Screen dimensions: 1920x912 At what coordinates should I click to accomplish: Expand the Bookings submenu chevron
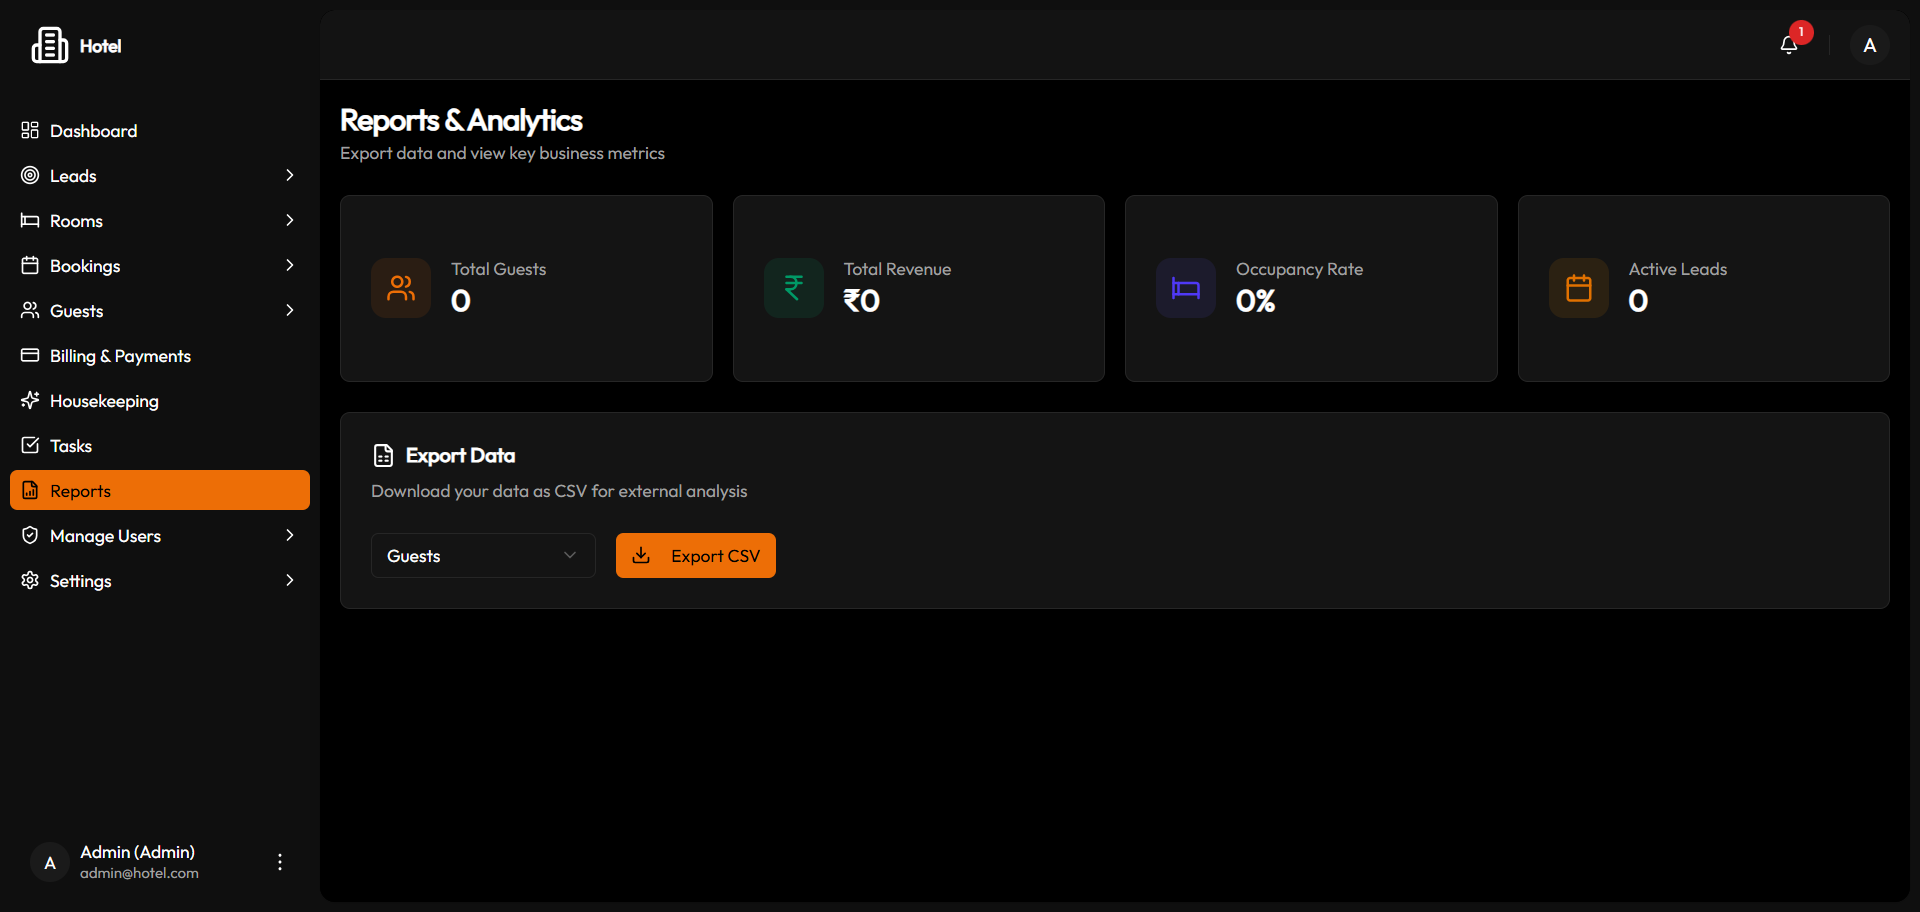(289, 266)
